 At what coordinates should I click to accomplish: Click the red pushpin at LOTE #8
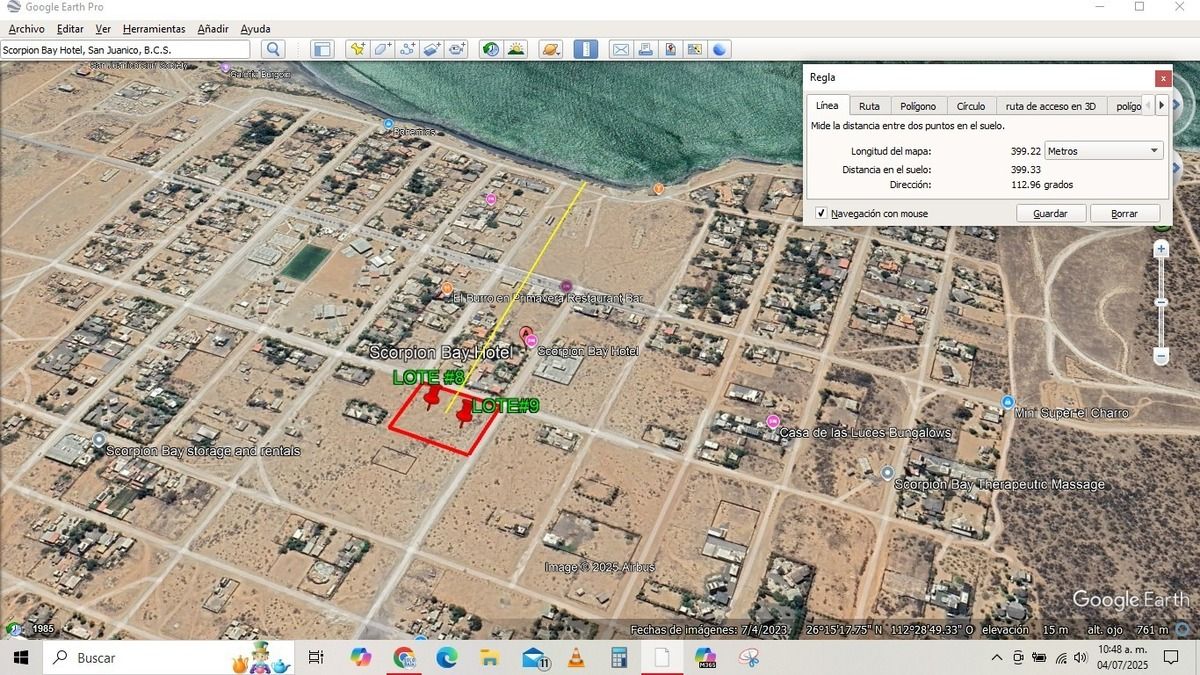[x=431, y=398]
